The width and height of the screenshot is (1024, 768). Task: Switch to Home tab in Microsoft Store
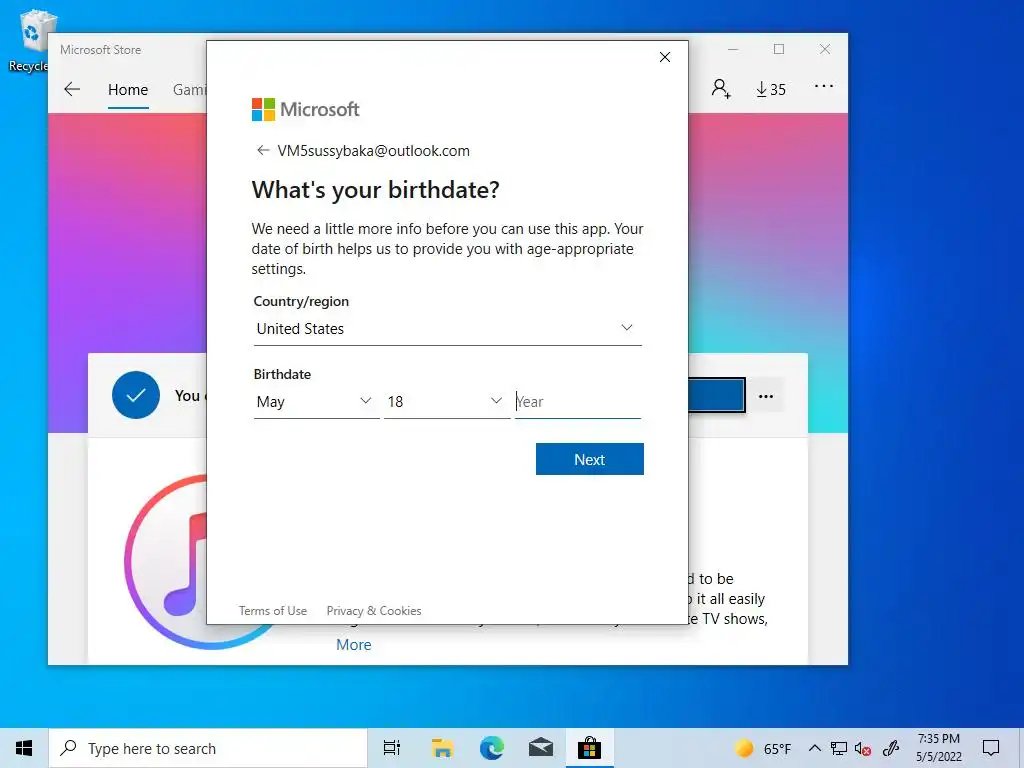128,90
